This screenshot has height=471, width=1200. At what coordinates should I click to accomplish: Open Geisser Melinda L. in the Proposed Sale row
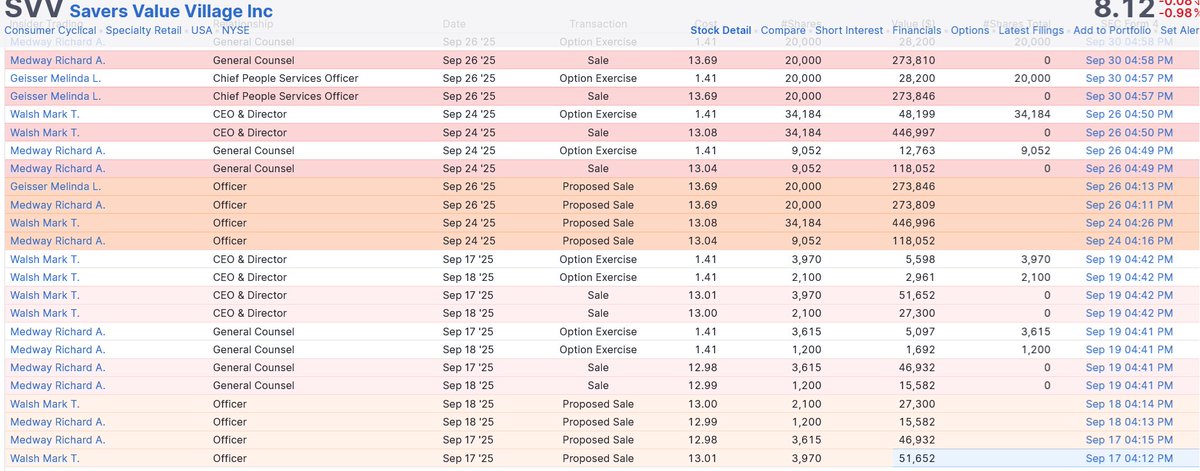55,186
